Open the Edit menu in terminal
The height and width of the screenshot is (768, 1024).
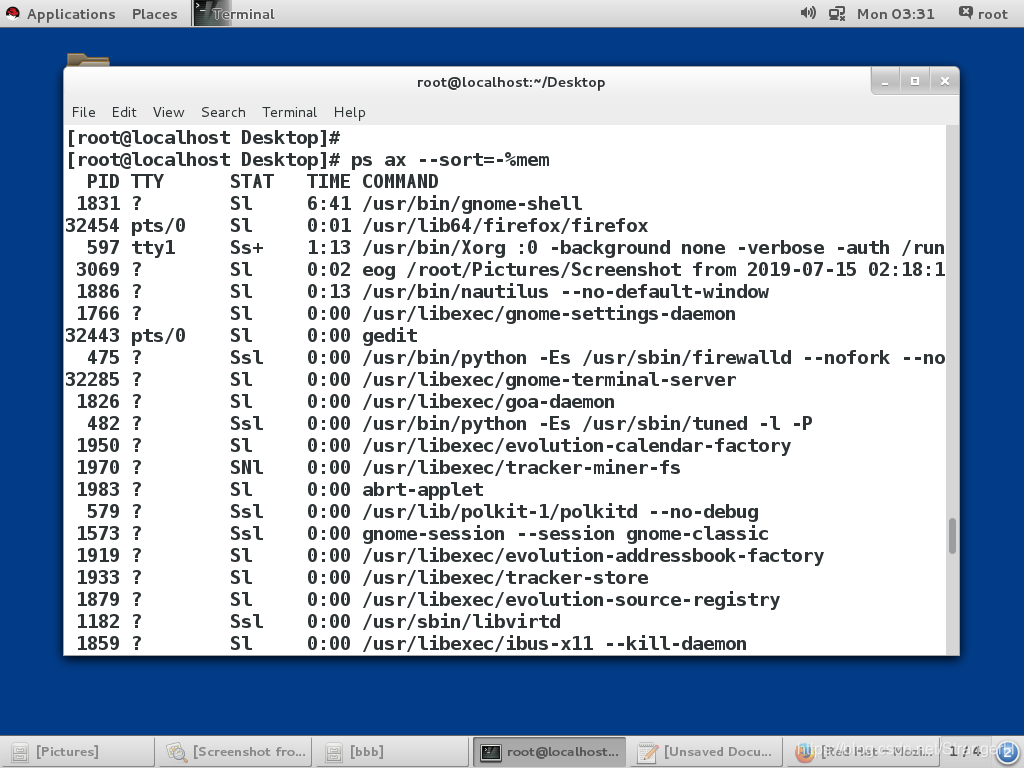[x=124, y=112]
